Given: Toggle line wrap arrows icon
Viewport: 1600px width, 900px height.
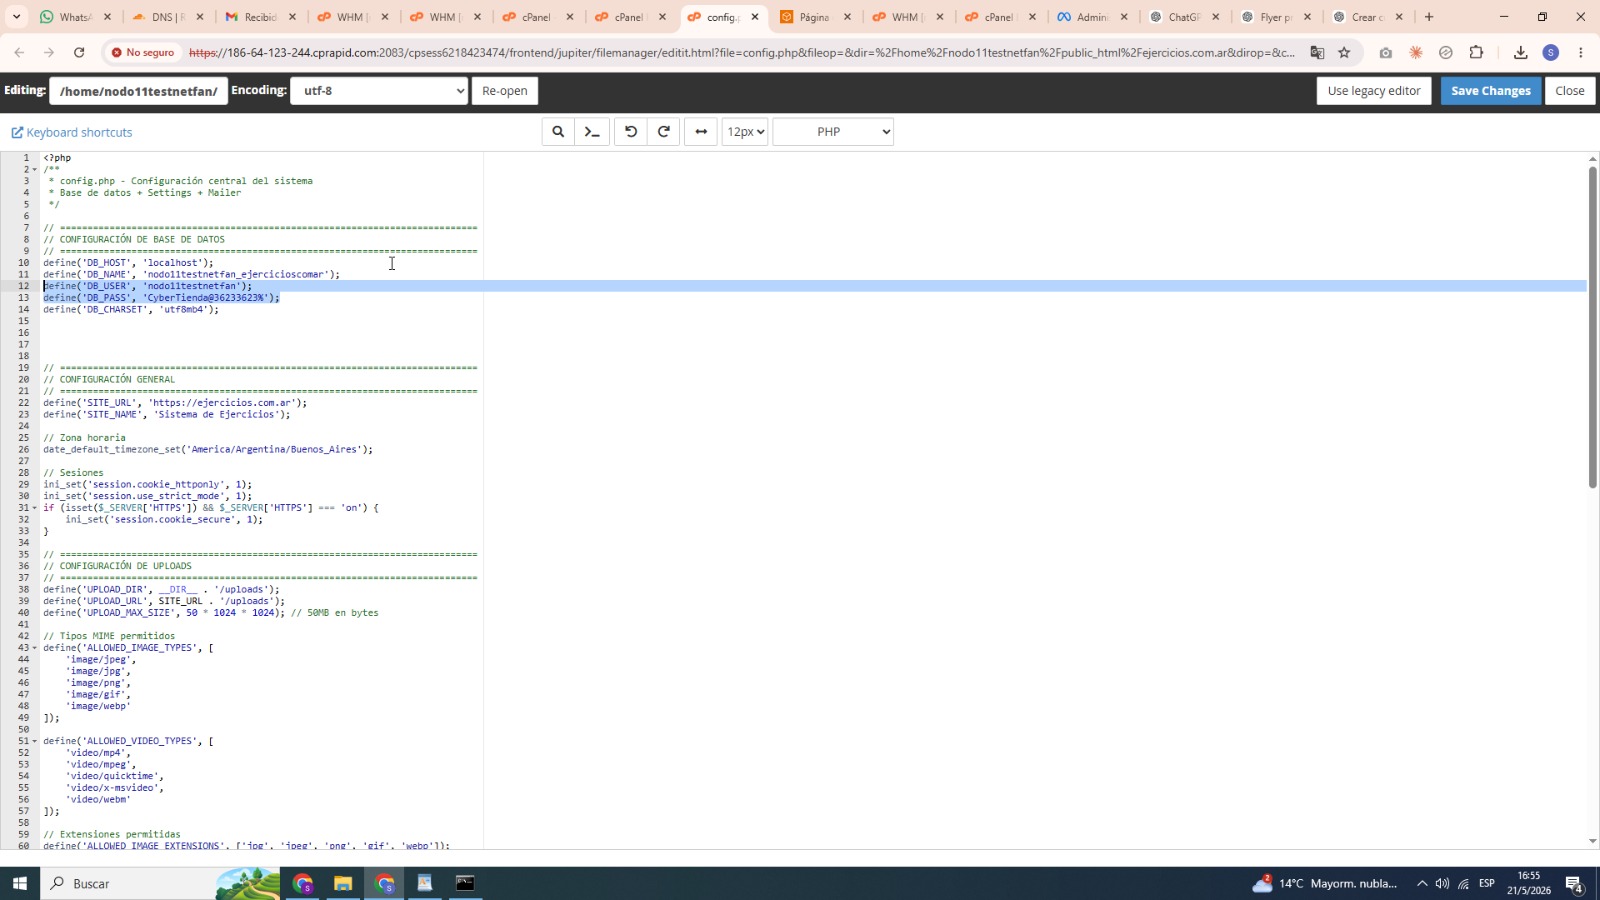Looking at the screenshot, I should pos(701,132).
